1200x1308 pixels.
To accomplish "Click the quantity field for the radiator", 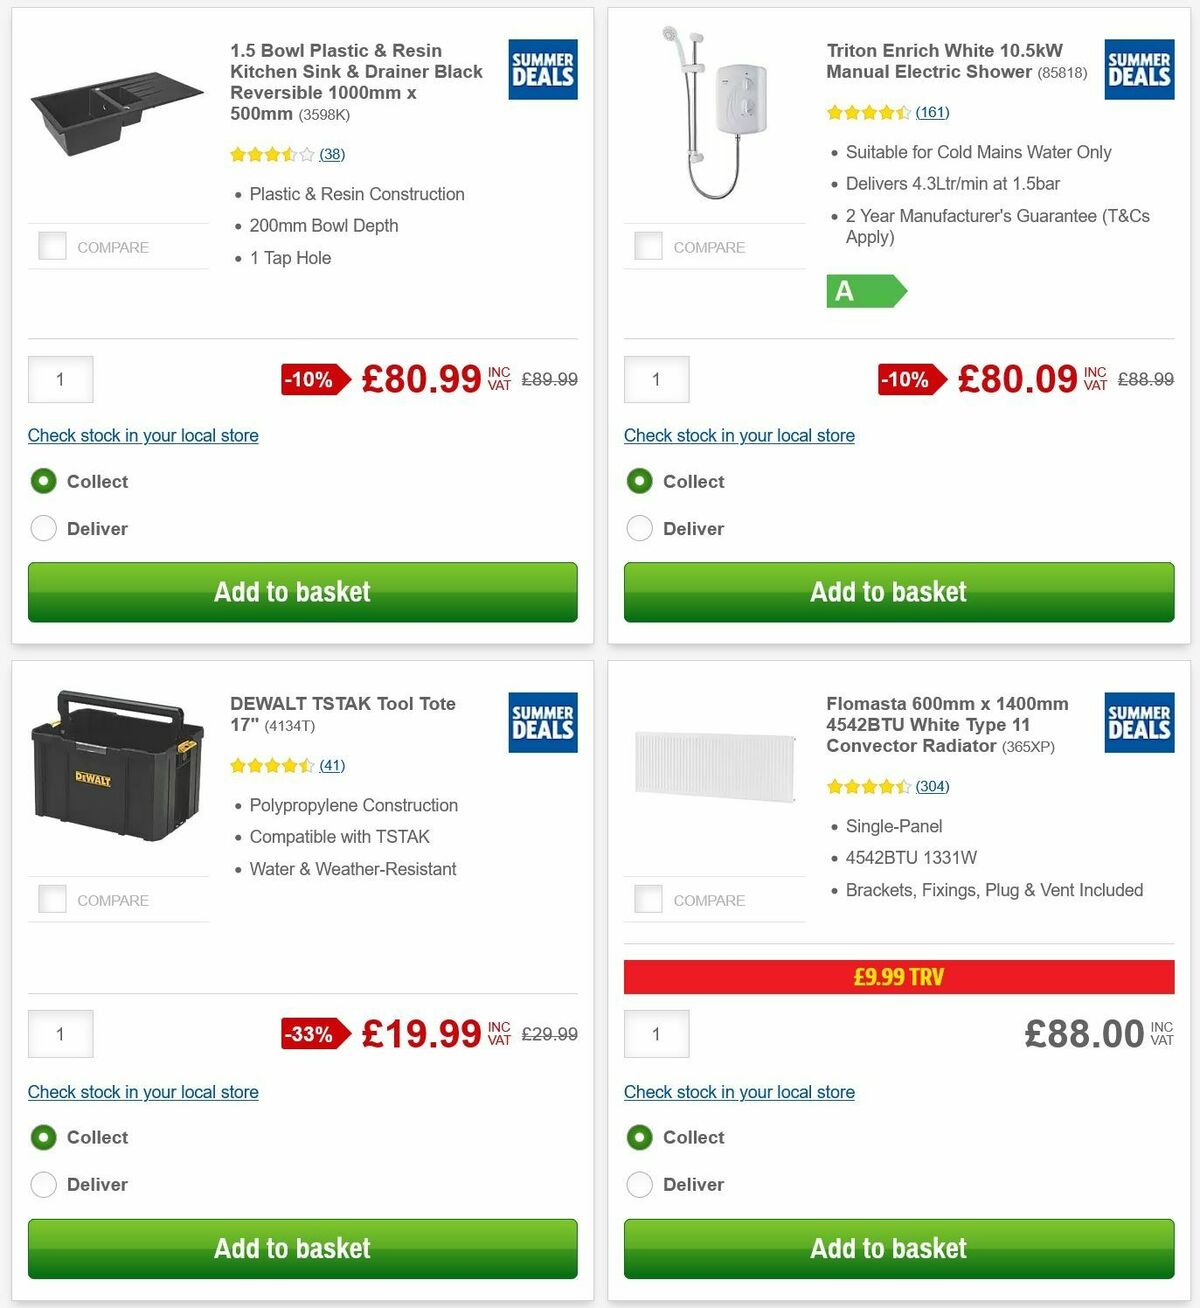I will (x=656, y=1034).
